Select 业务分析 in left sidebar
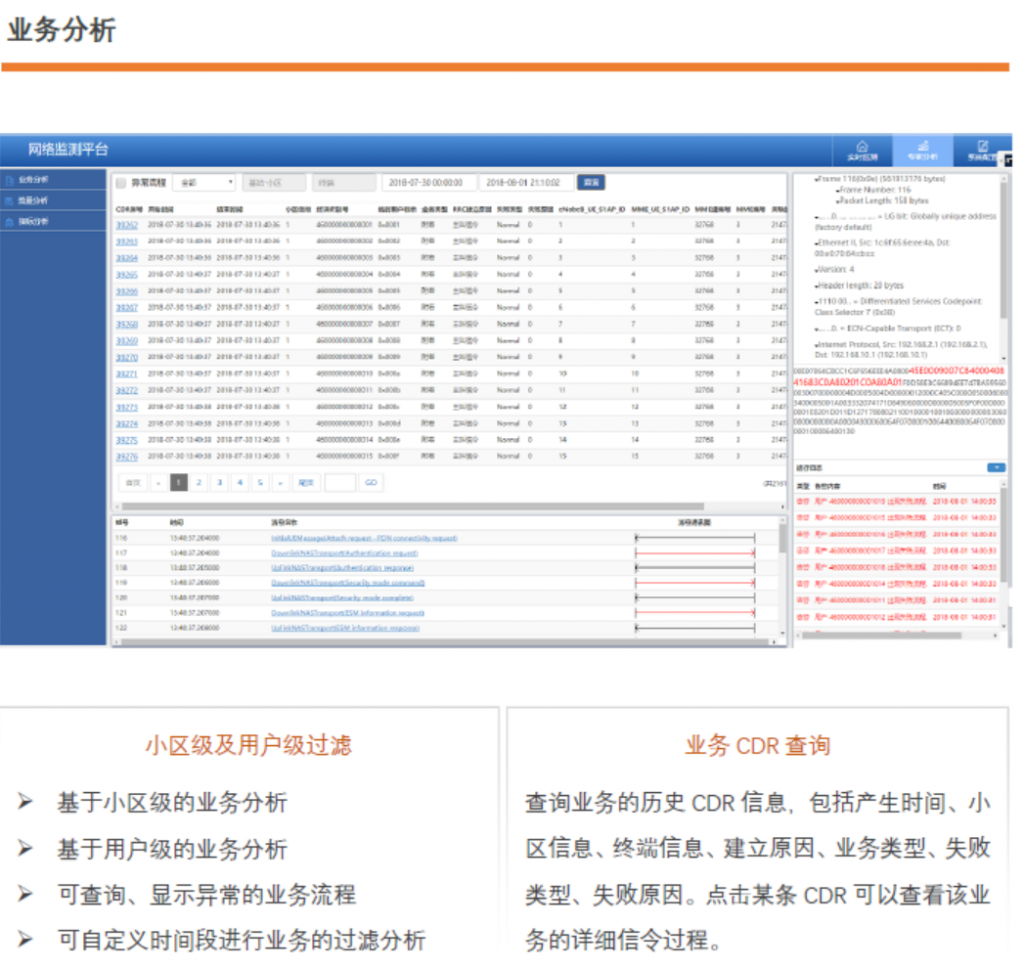 53,180
